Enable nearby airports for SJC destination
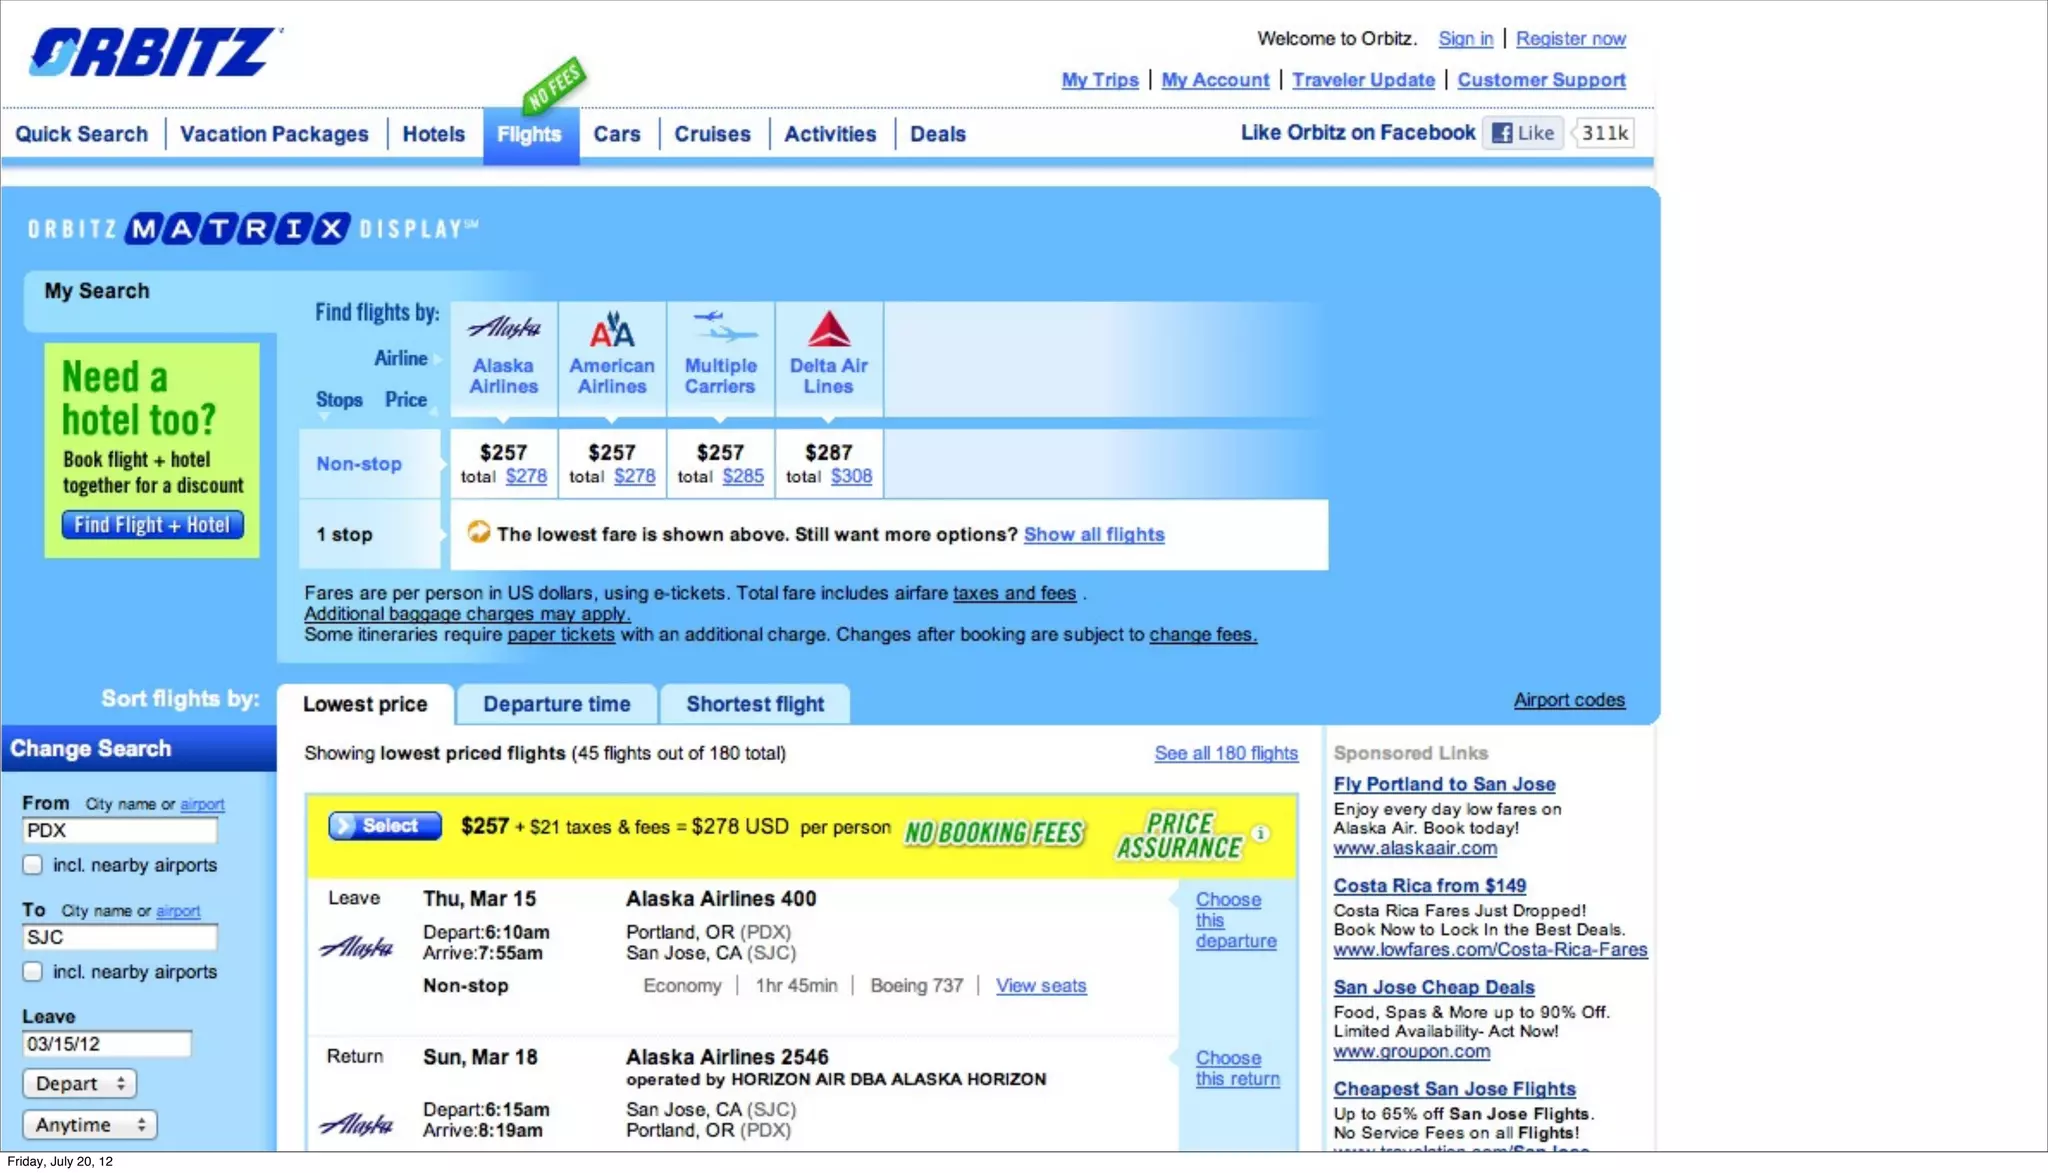 click(33, 972)
